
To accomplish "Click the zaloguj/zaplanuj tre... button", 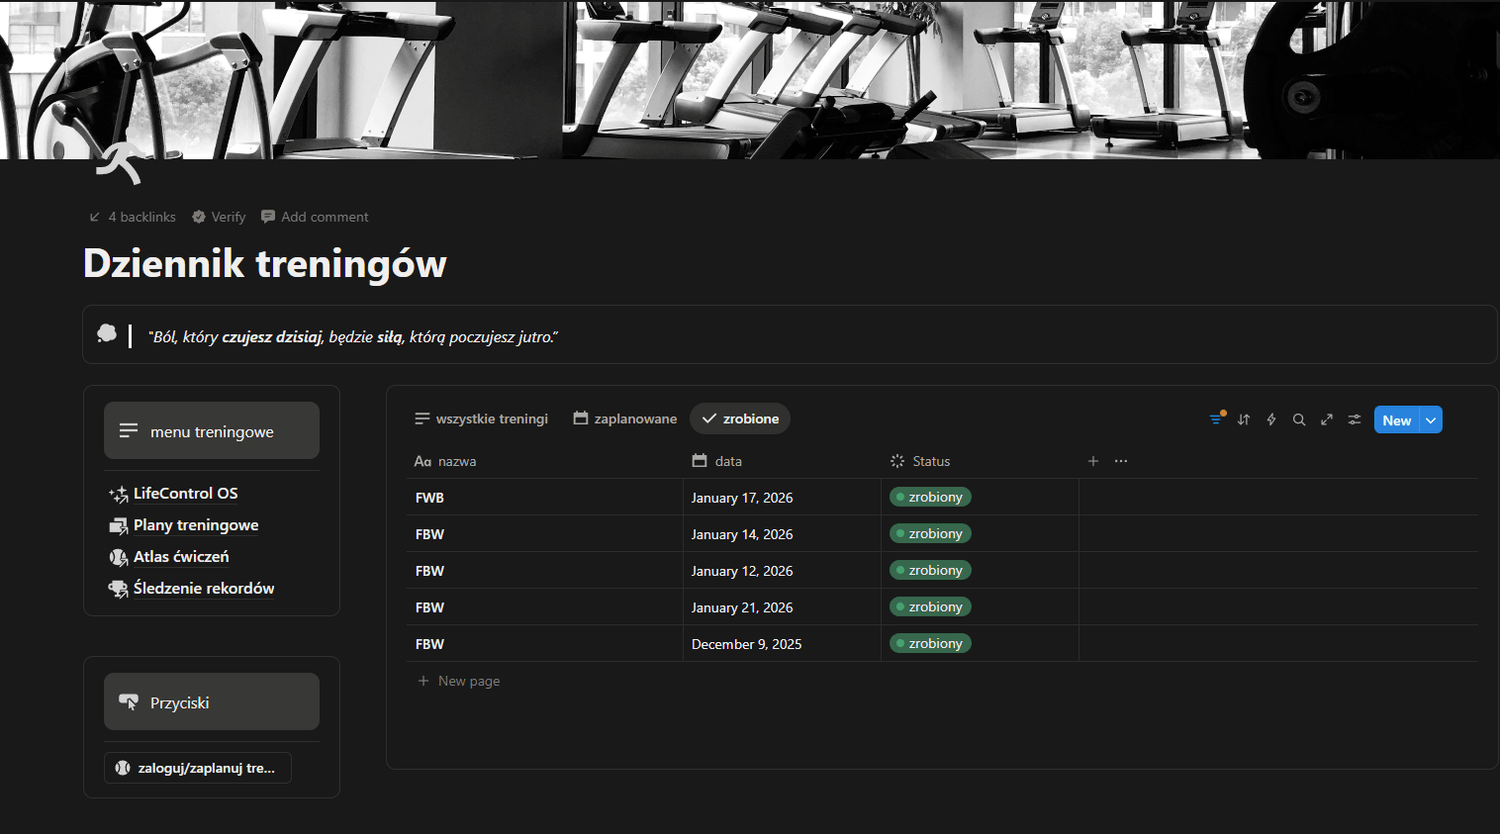I will [x=198, y=768].
